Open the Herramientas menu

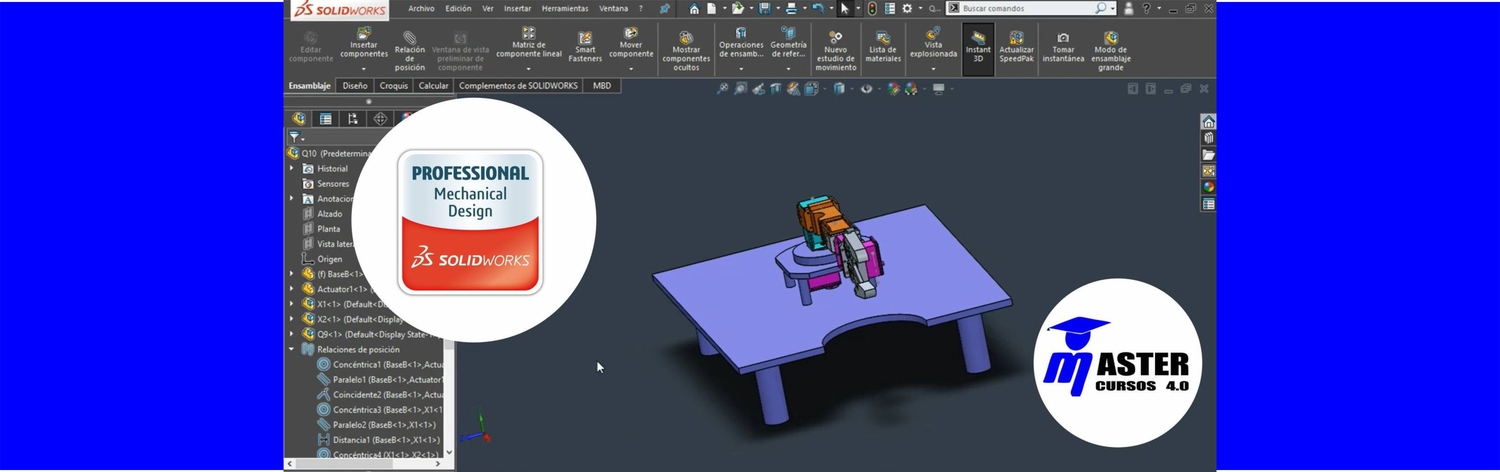click(x=565, y=8)
